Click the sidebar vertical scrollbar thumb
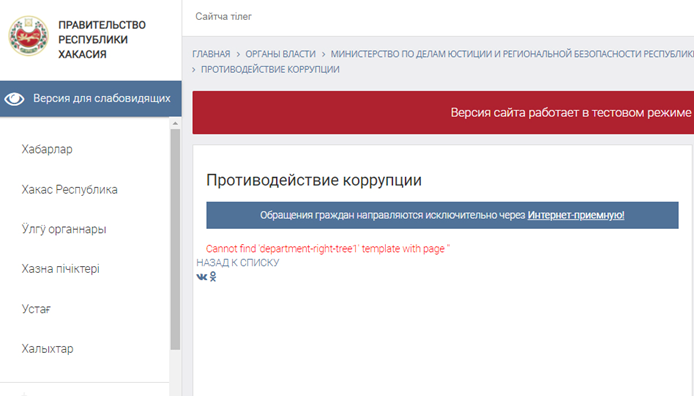694x396 pixels. pos(175,239)
